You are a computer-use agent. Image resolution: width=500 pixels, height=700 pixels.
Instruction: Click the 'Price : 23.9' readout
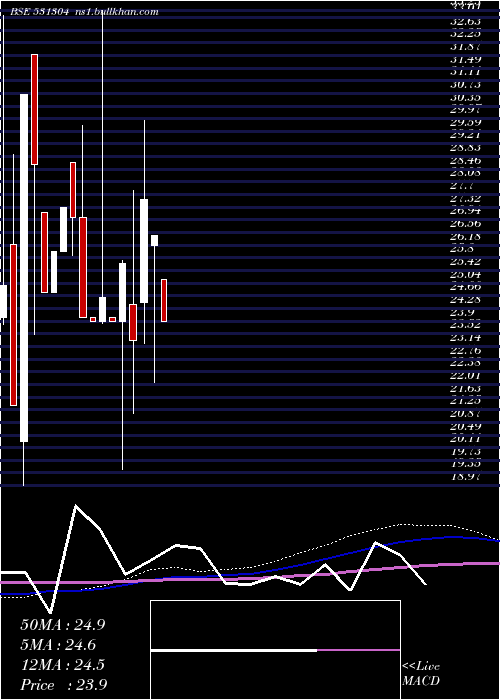tap(63, 685)
